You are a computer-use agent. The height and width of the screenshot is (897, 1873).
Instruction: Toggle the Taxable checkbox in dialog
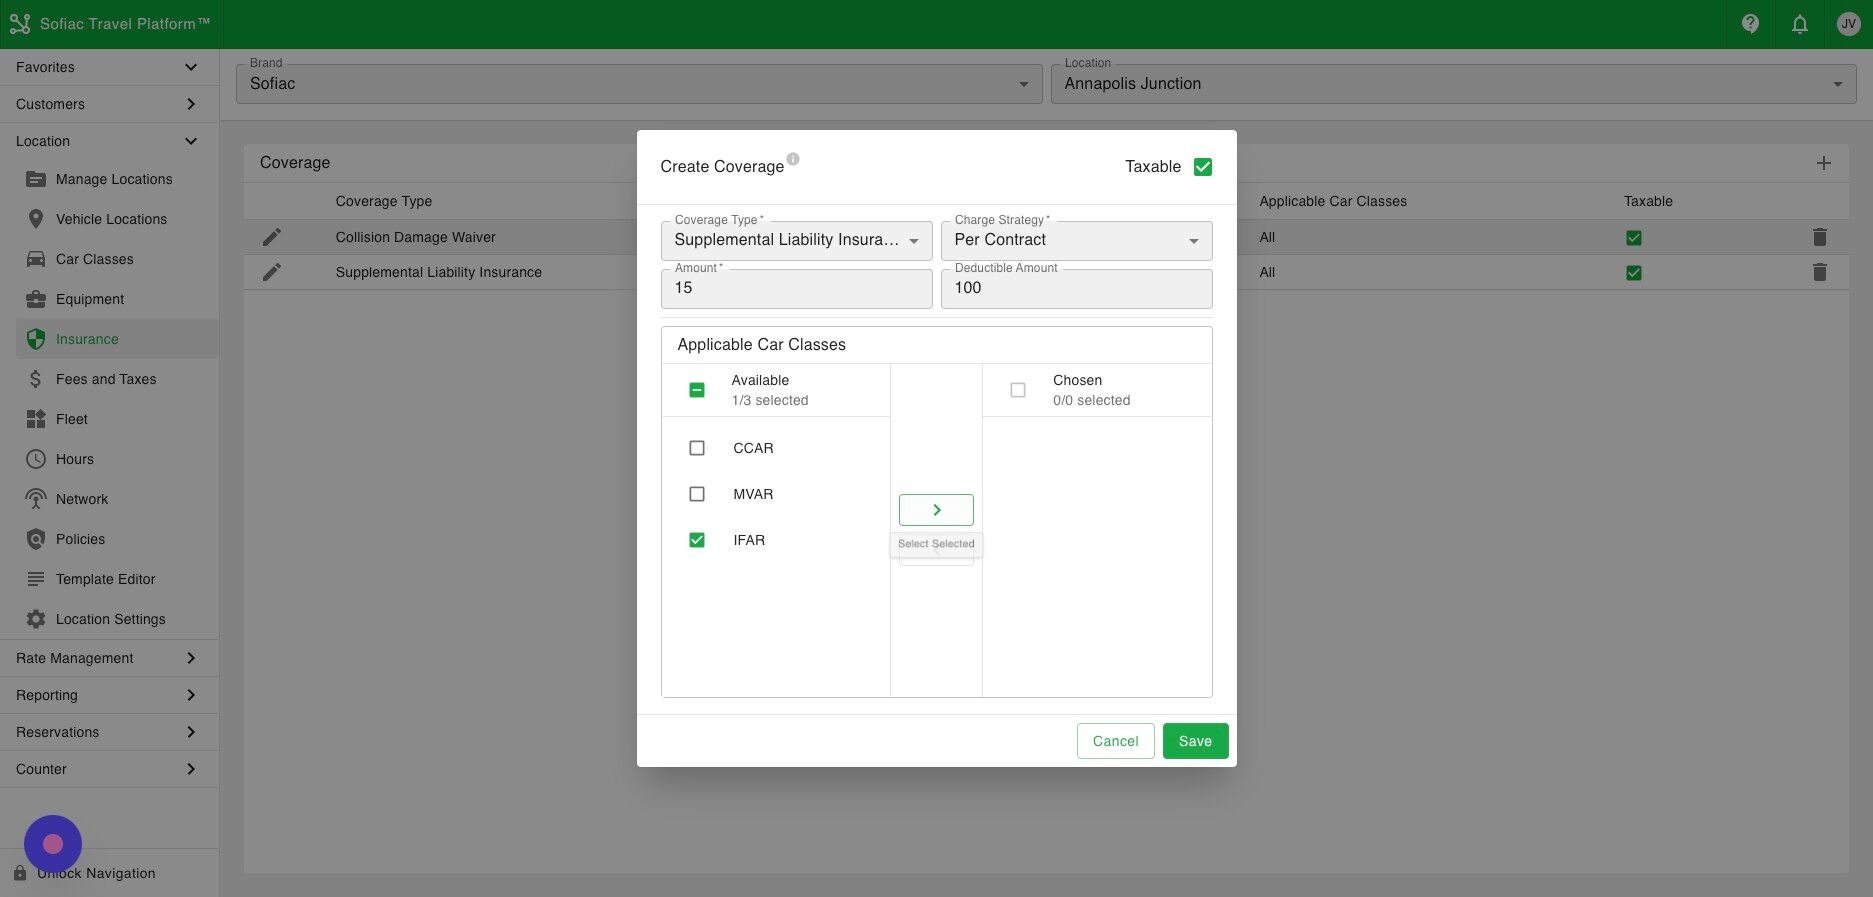(x=1203, y=167)
